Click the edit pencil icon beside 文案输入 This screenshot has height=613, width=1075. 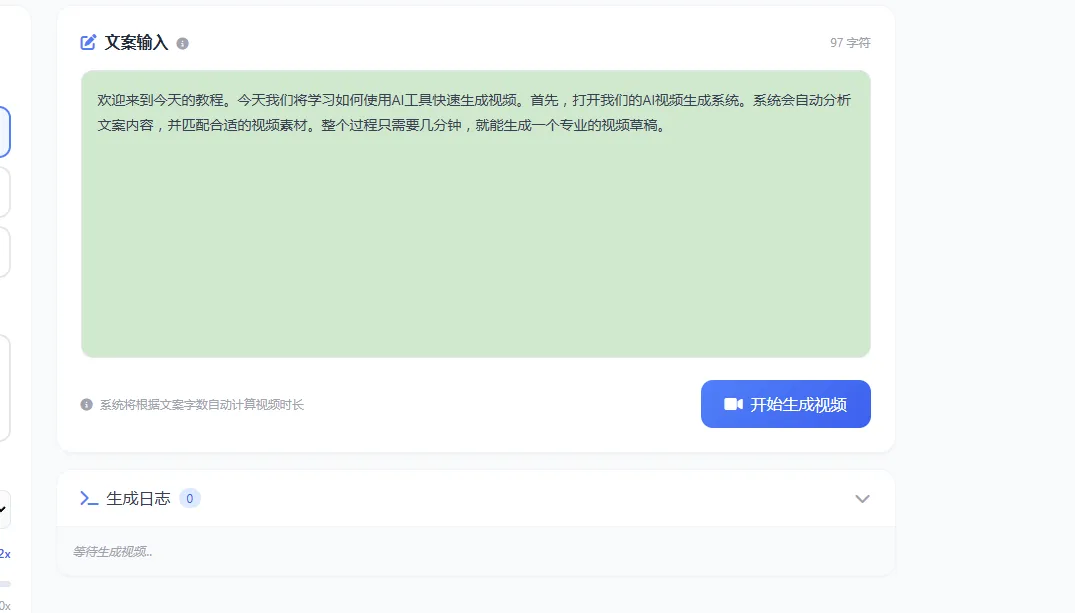click(88, 43)
